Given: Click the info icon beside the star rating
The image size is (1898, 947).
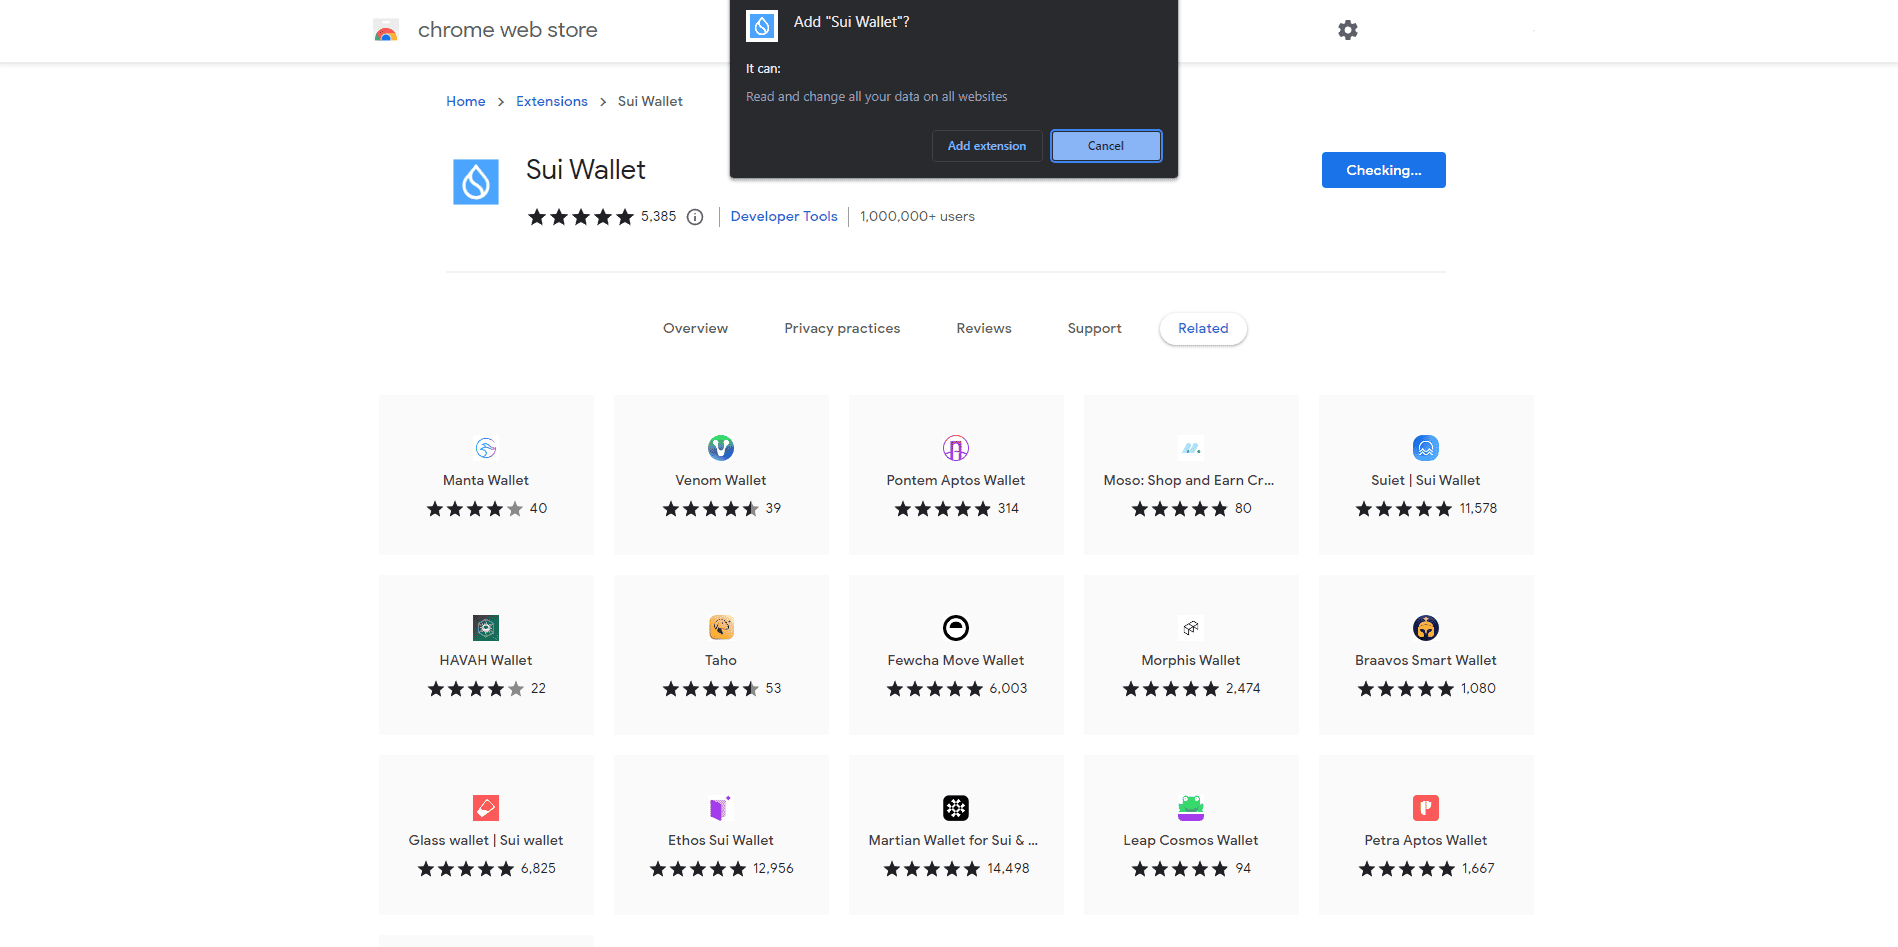Looking at the screenshot, I should coord(695,217).
